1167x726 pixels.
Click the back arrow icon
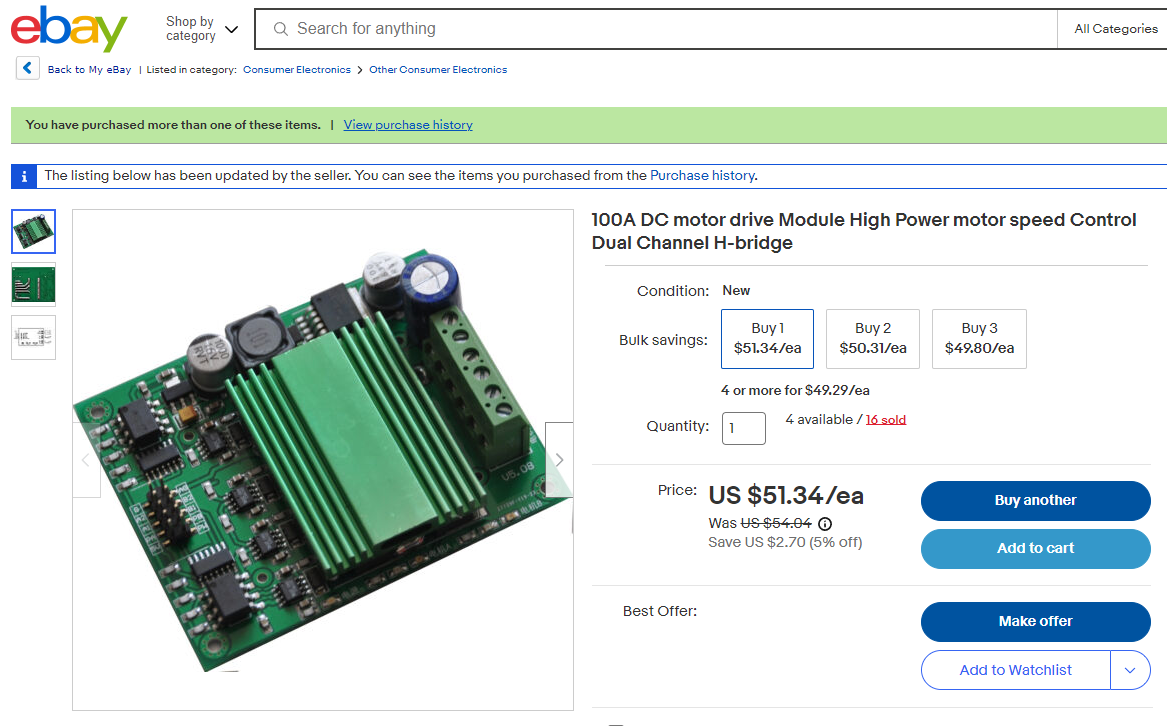coord(27,69)
